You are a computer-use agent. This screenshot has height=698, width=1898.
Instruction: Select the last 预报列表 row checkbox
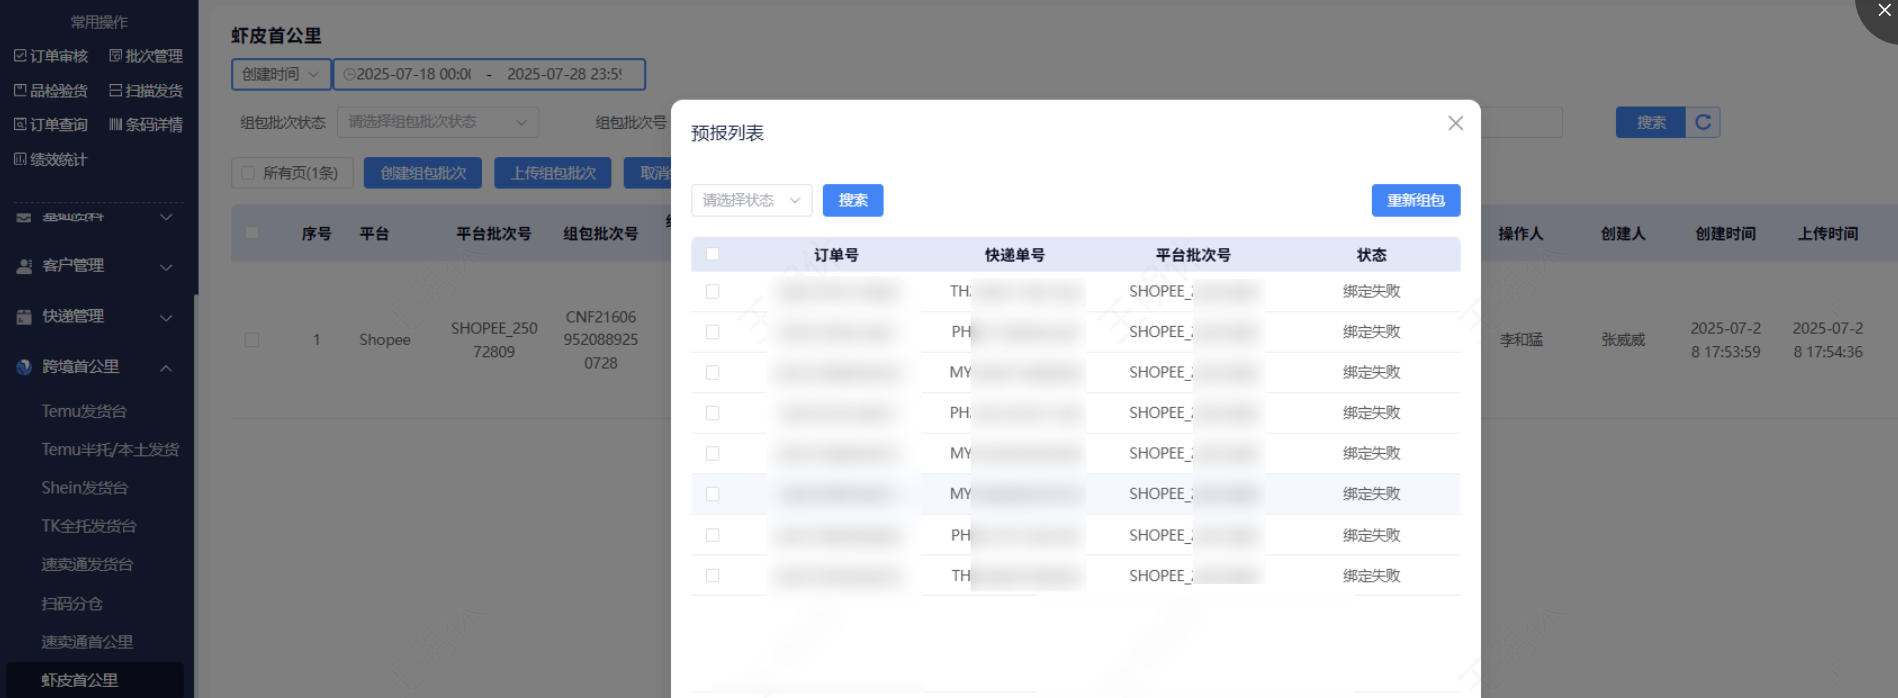tap(712, 575)
